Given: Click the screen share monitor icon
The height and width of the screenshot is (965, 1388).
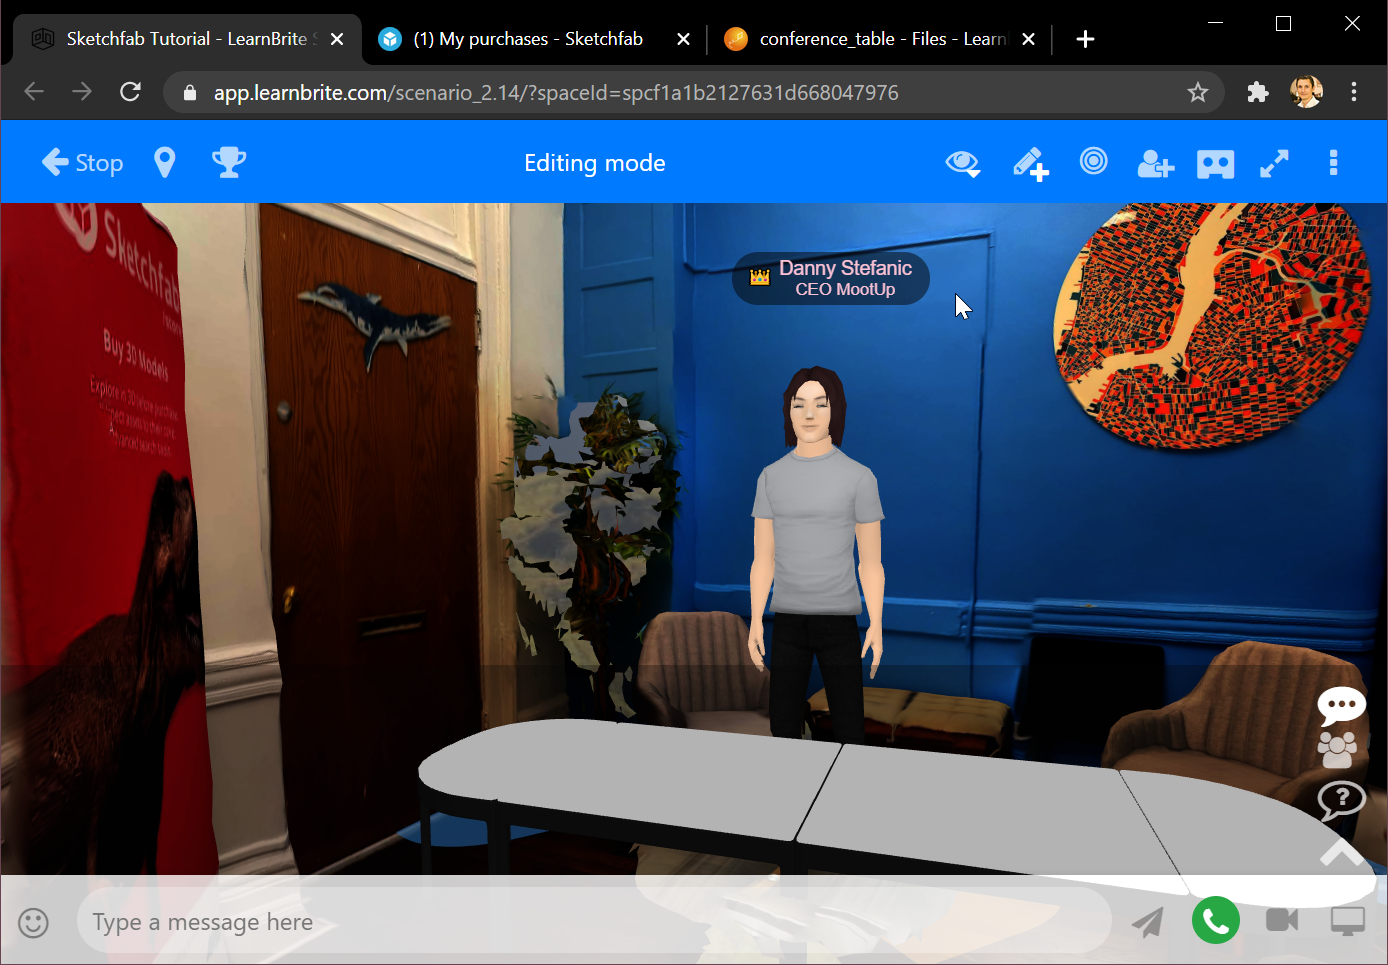Looking at the screenshot, I should tap(1348, 921).
